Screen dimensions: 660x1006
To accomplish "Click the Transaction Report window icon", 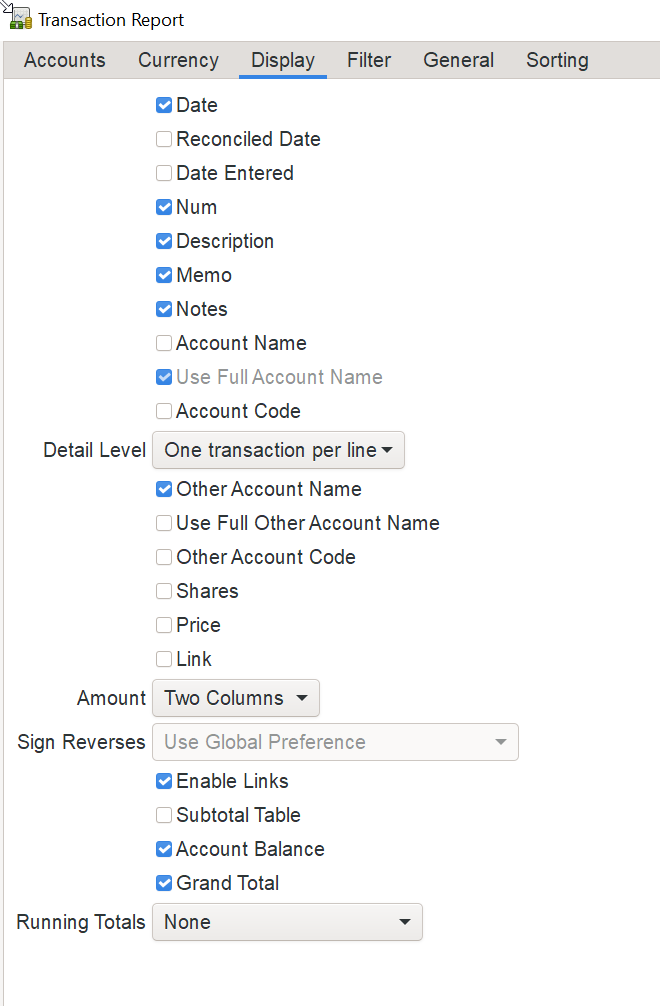I will [20, 19].
